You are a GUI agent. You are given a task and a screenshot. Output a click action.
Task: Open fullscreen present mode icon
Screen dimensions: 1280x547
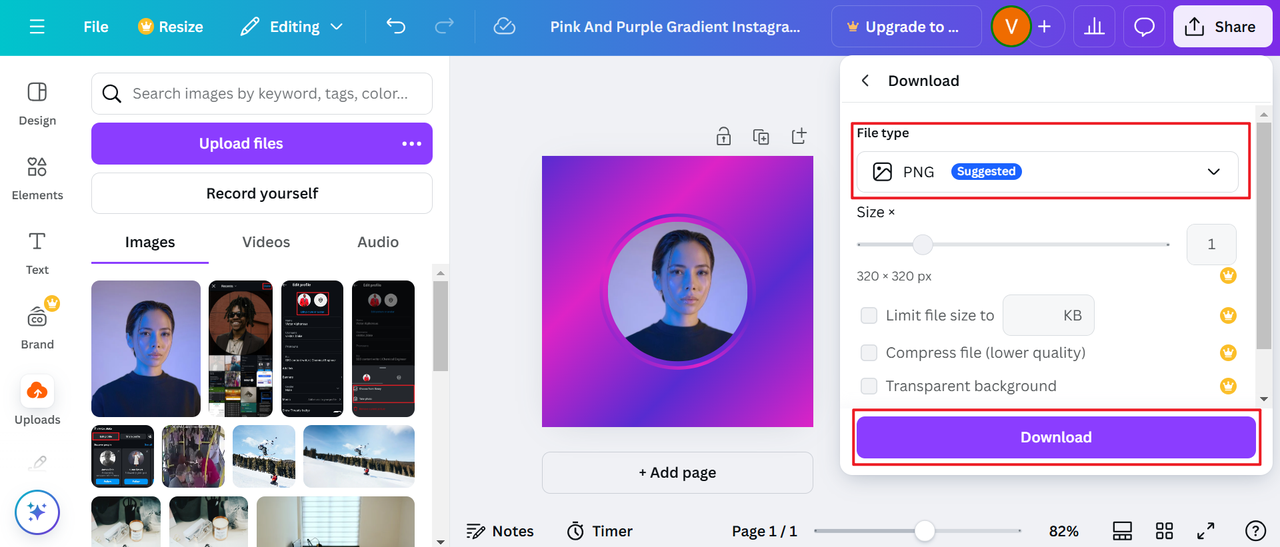[1206, 531]
